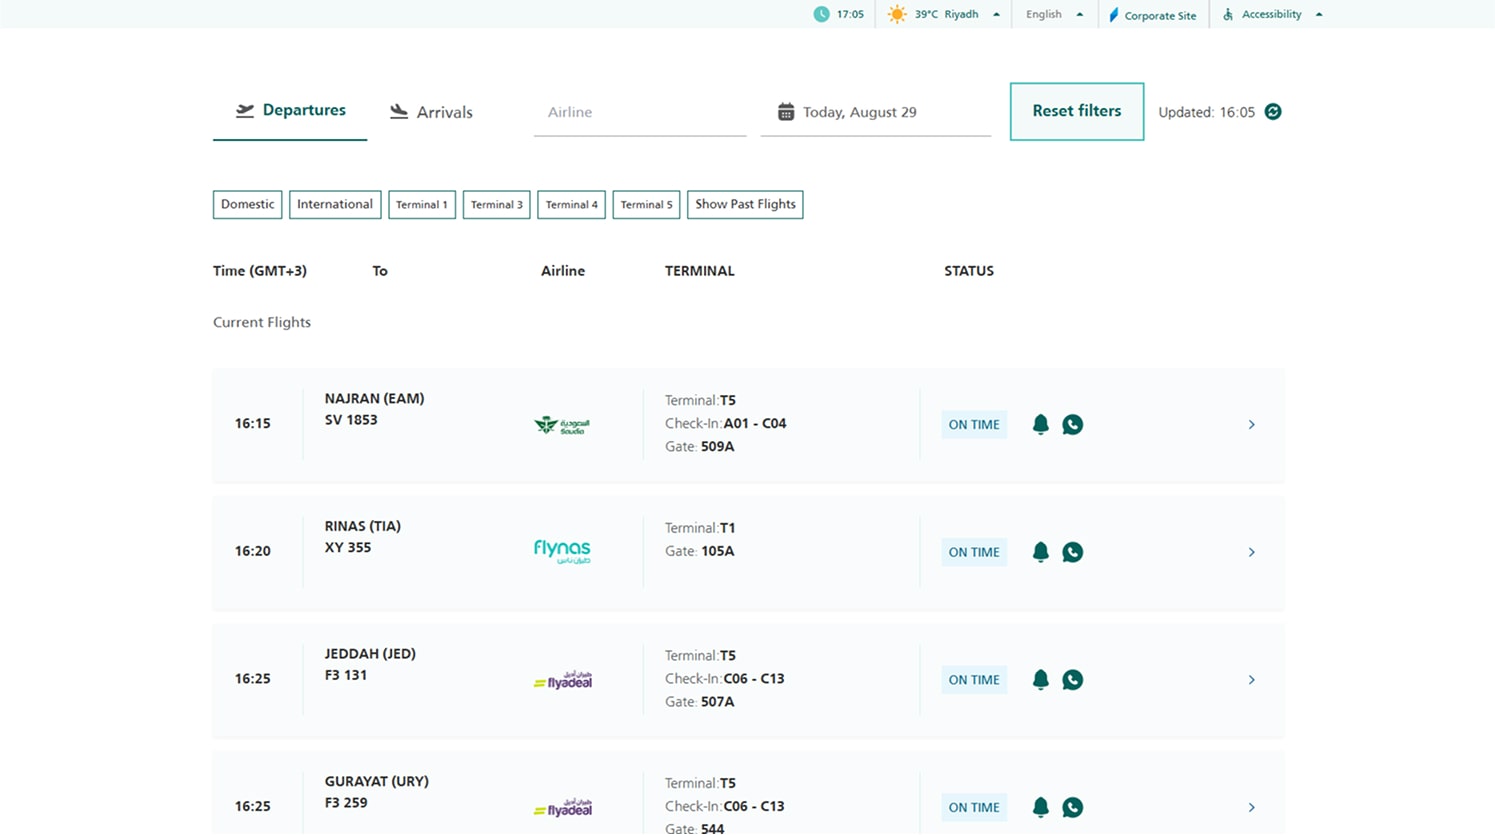
Task: Open the Corporate Site link
Action: click(1152, 15)
